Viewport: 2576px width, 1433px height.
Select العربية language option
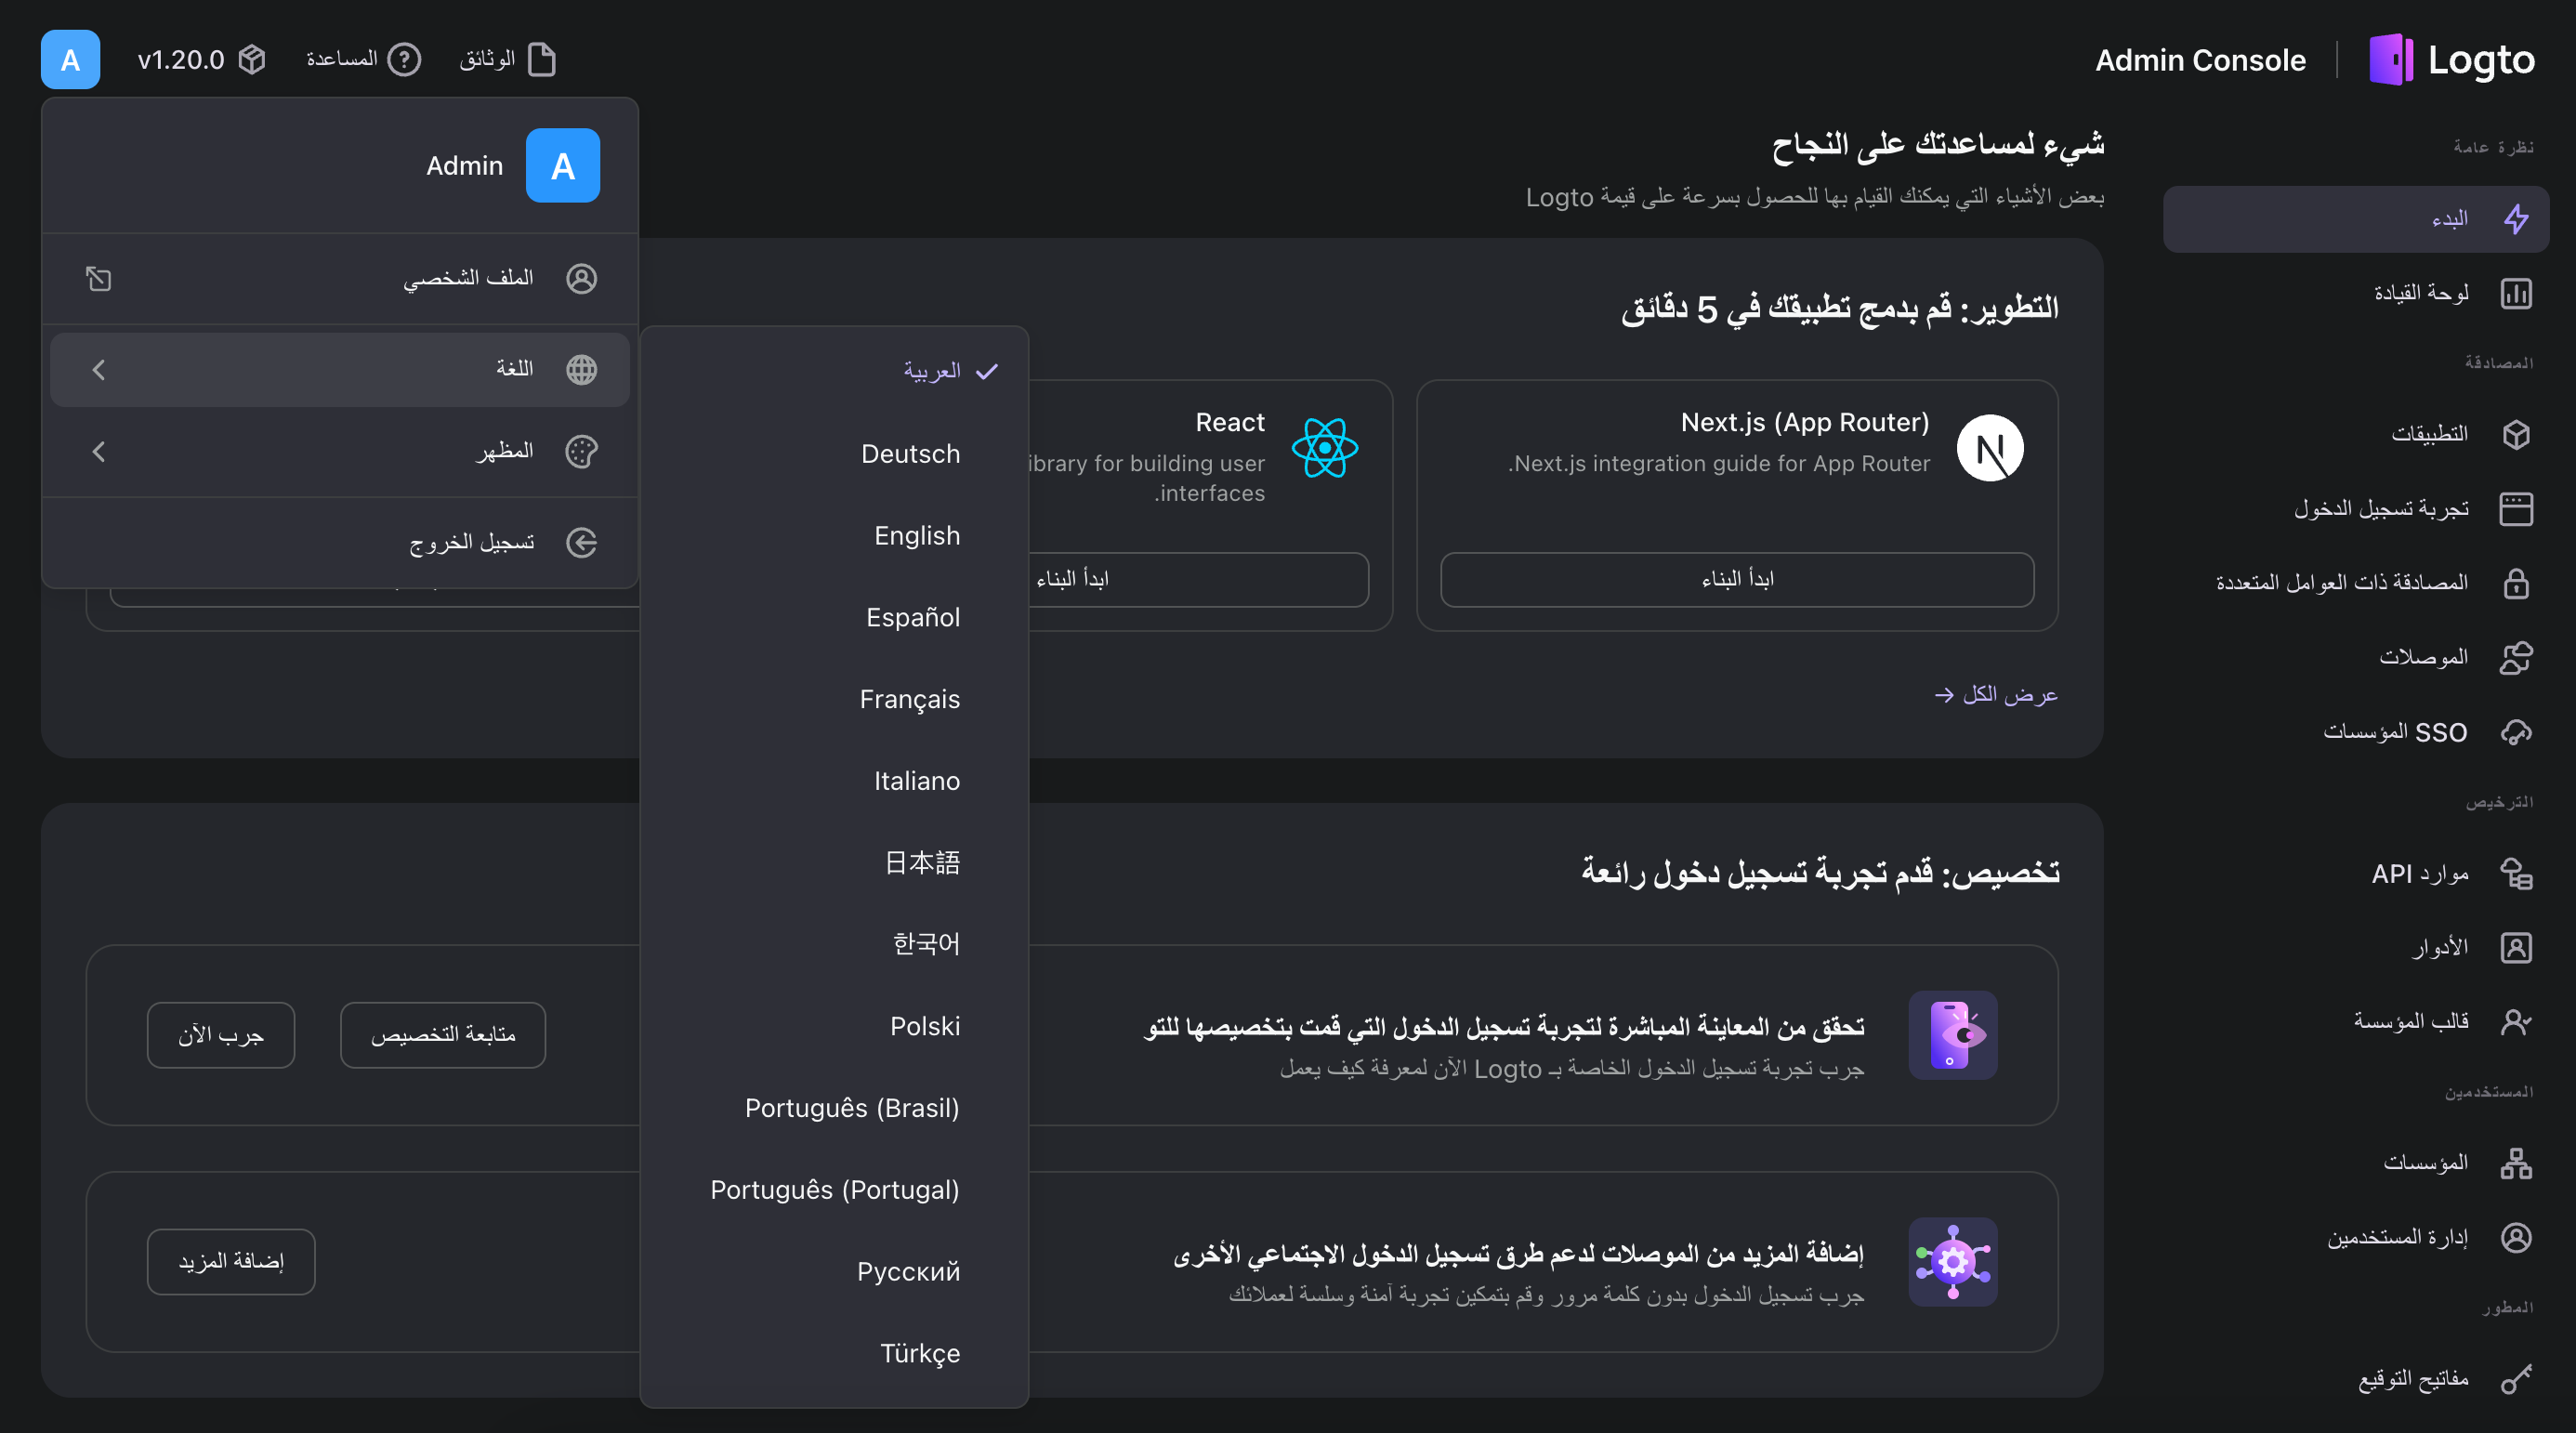point(925,371)
